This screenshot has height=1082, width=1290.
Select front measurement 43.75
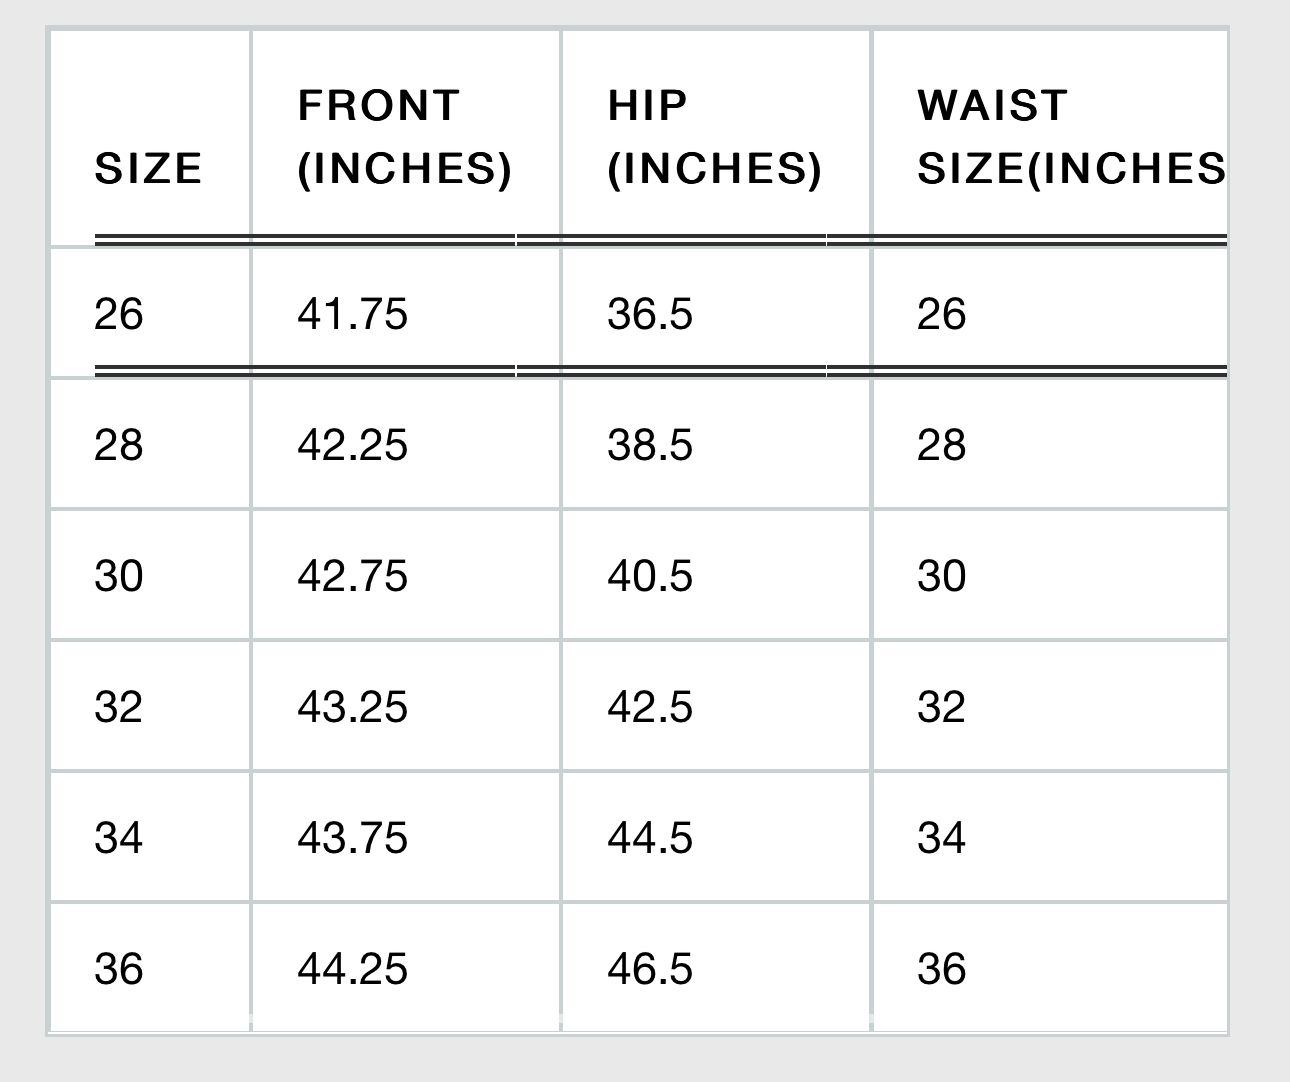pyautogui.click(x=352, y=837)
